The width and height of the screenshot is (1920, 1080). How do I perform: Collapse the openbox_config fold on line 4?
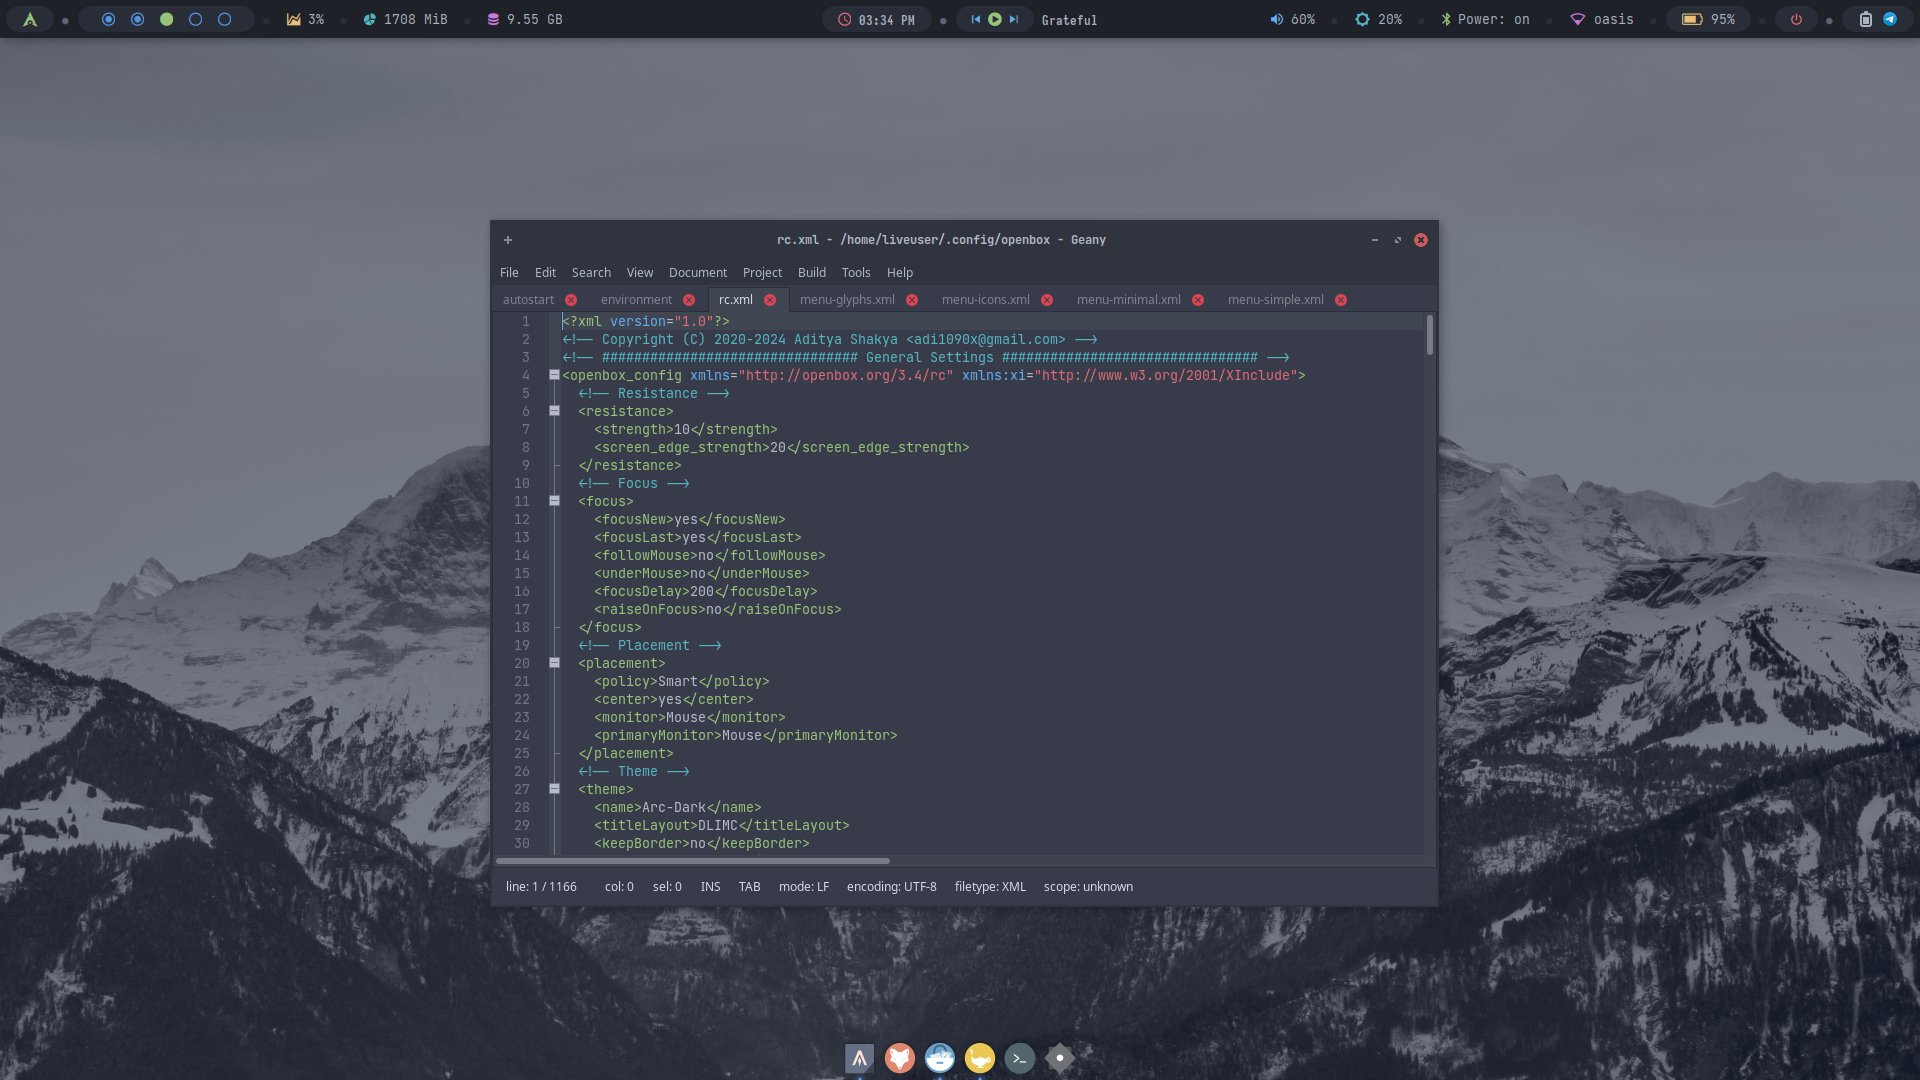(554, 375)
